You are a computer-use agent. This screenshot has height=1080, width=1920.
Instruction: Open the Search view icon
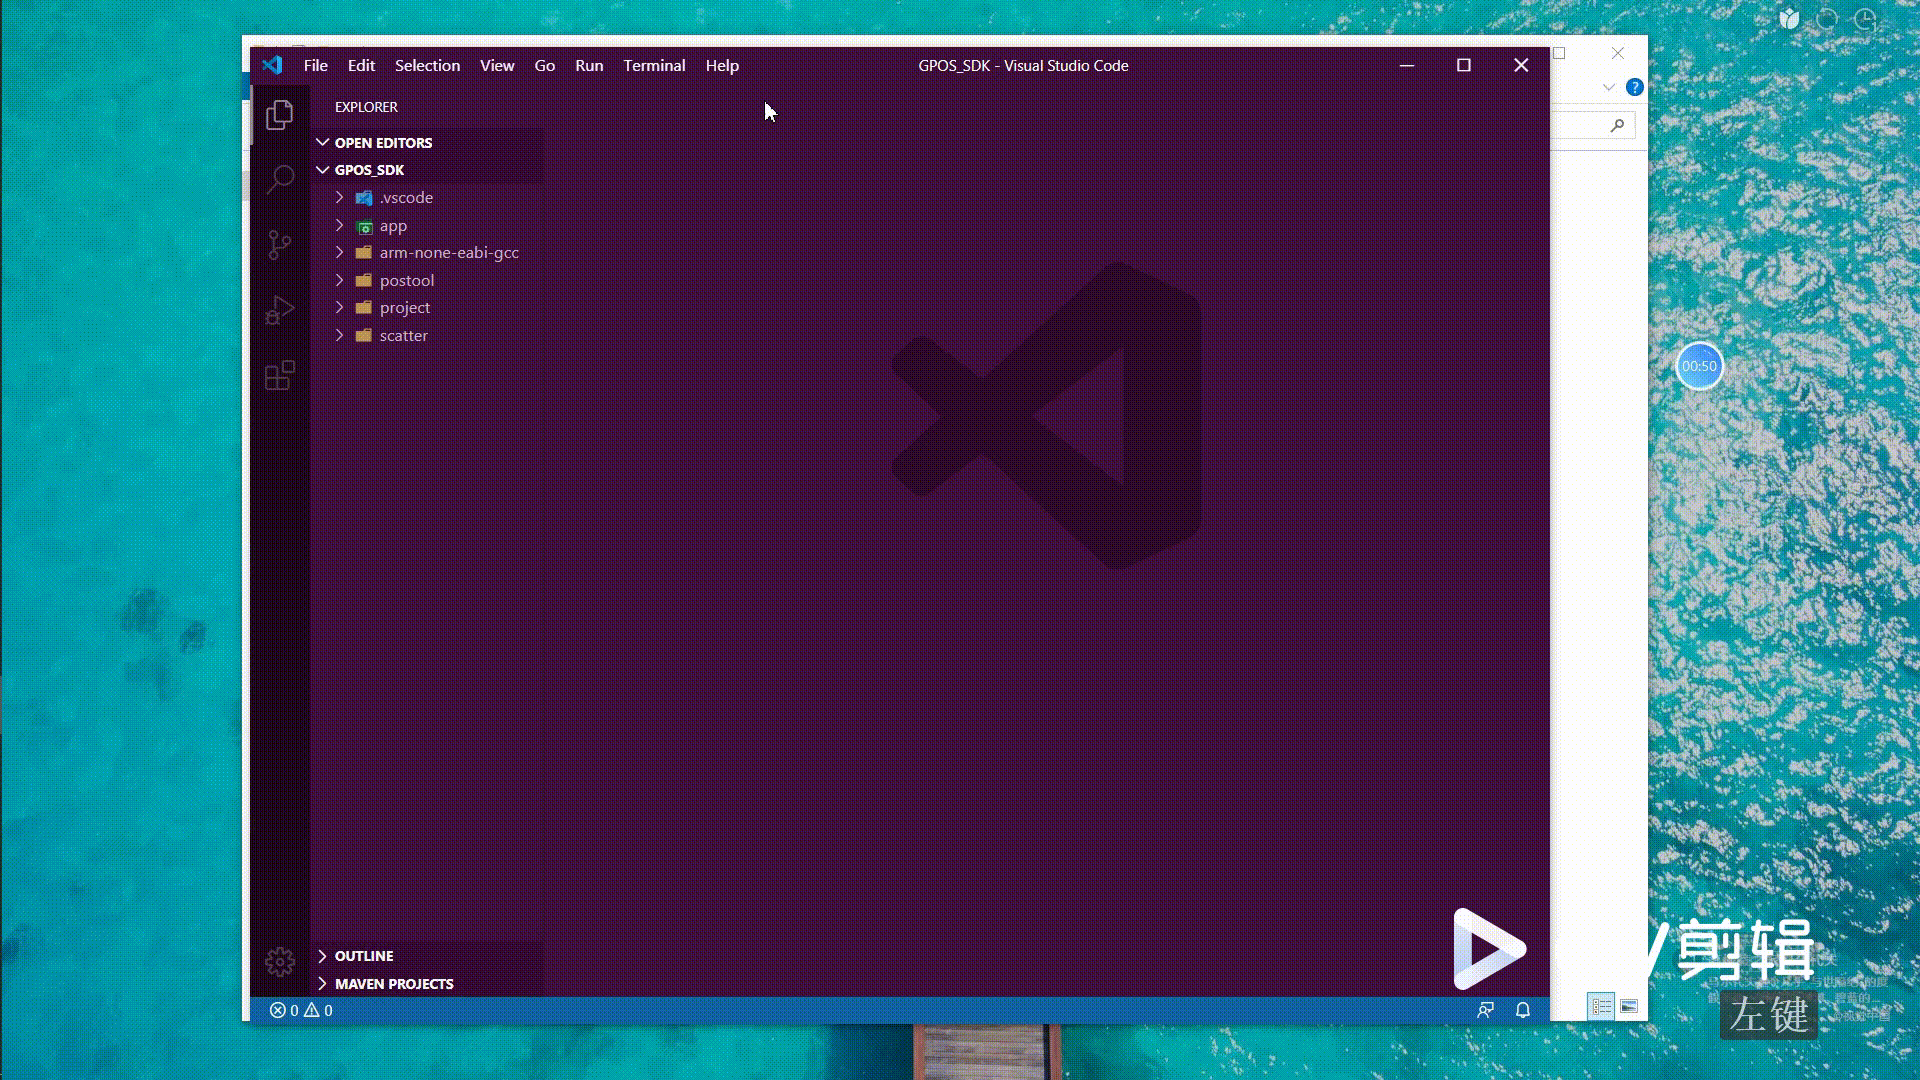pyautogui.click(x=280, y=180)
